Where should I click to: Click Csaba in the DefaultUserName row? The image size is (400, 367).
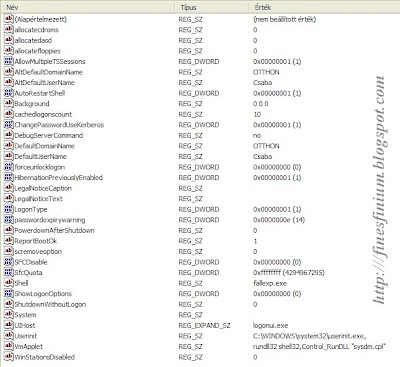[x=263, y=156]
